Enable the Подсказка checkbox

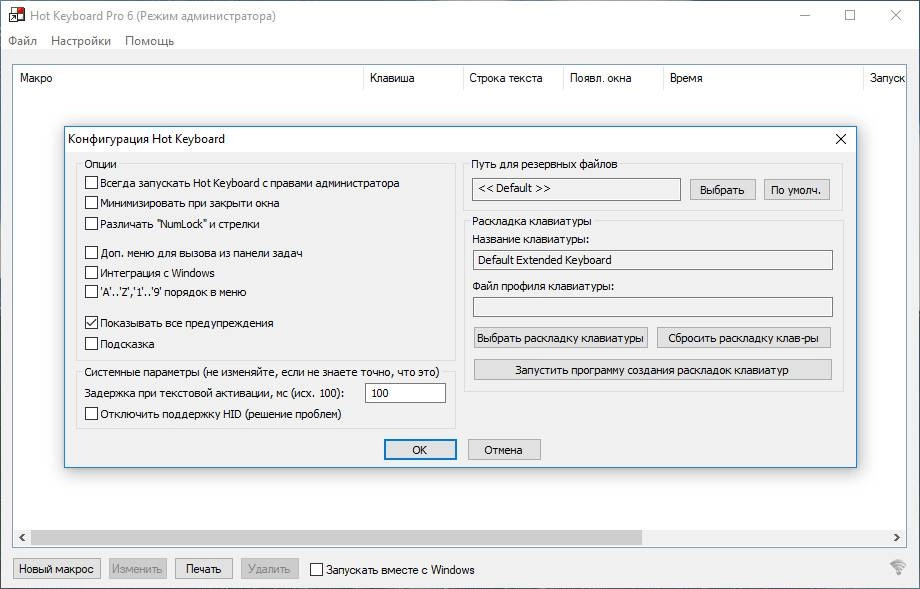(x=91, y=344)
